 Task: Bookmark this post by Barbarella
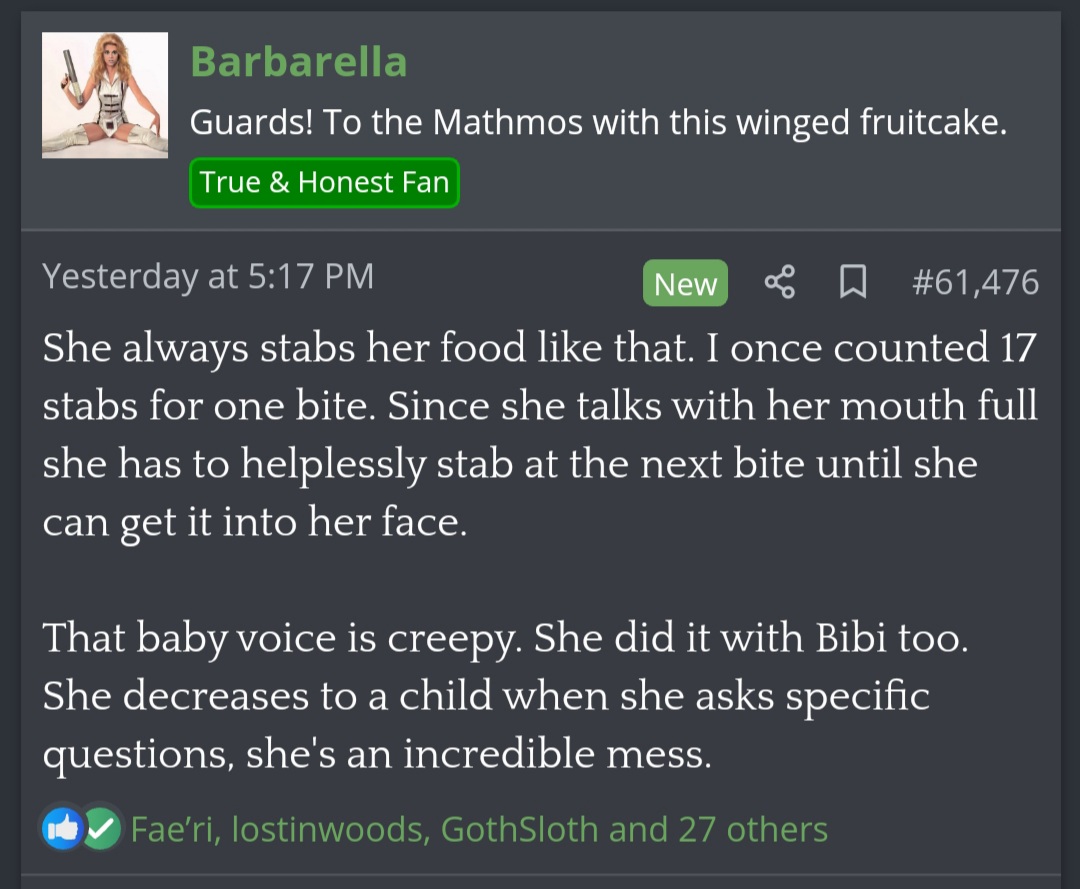pos(852,283)
